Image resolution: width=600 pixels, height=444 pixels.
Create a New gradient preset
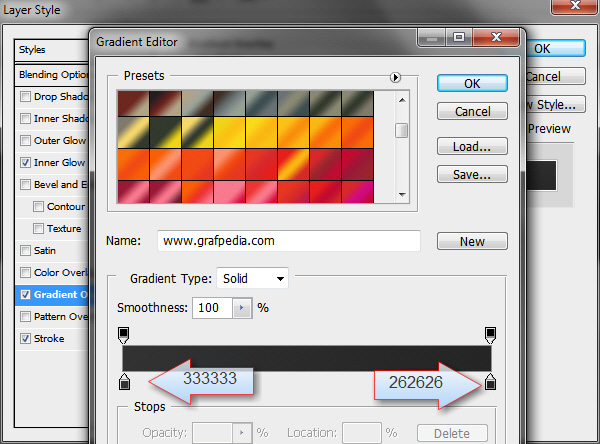[472, 242]
